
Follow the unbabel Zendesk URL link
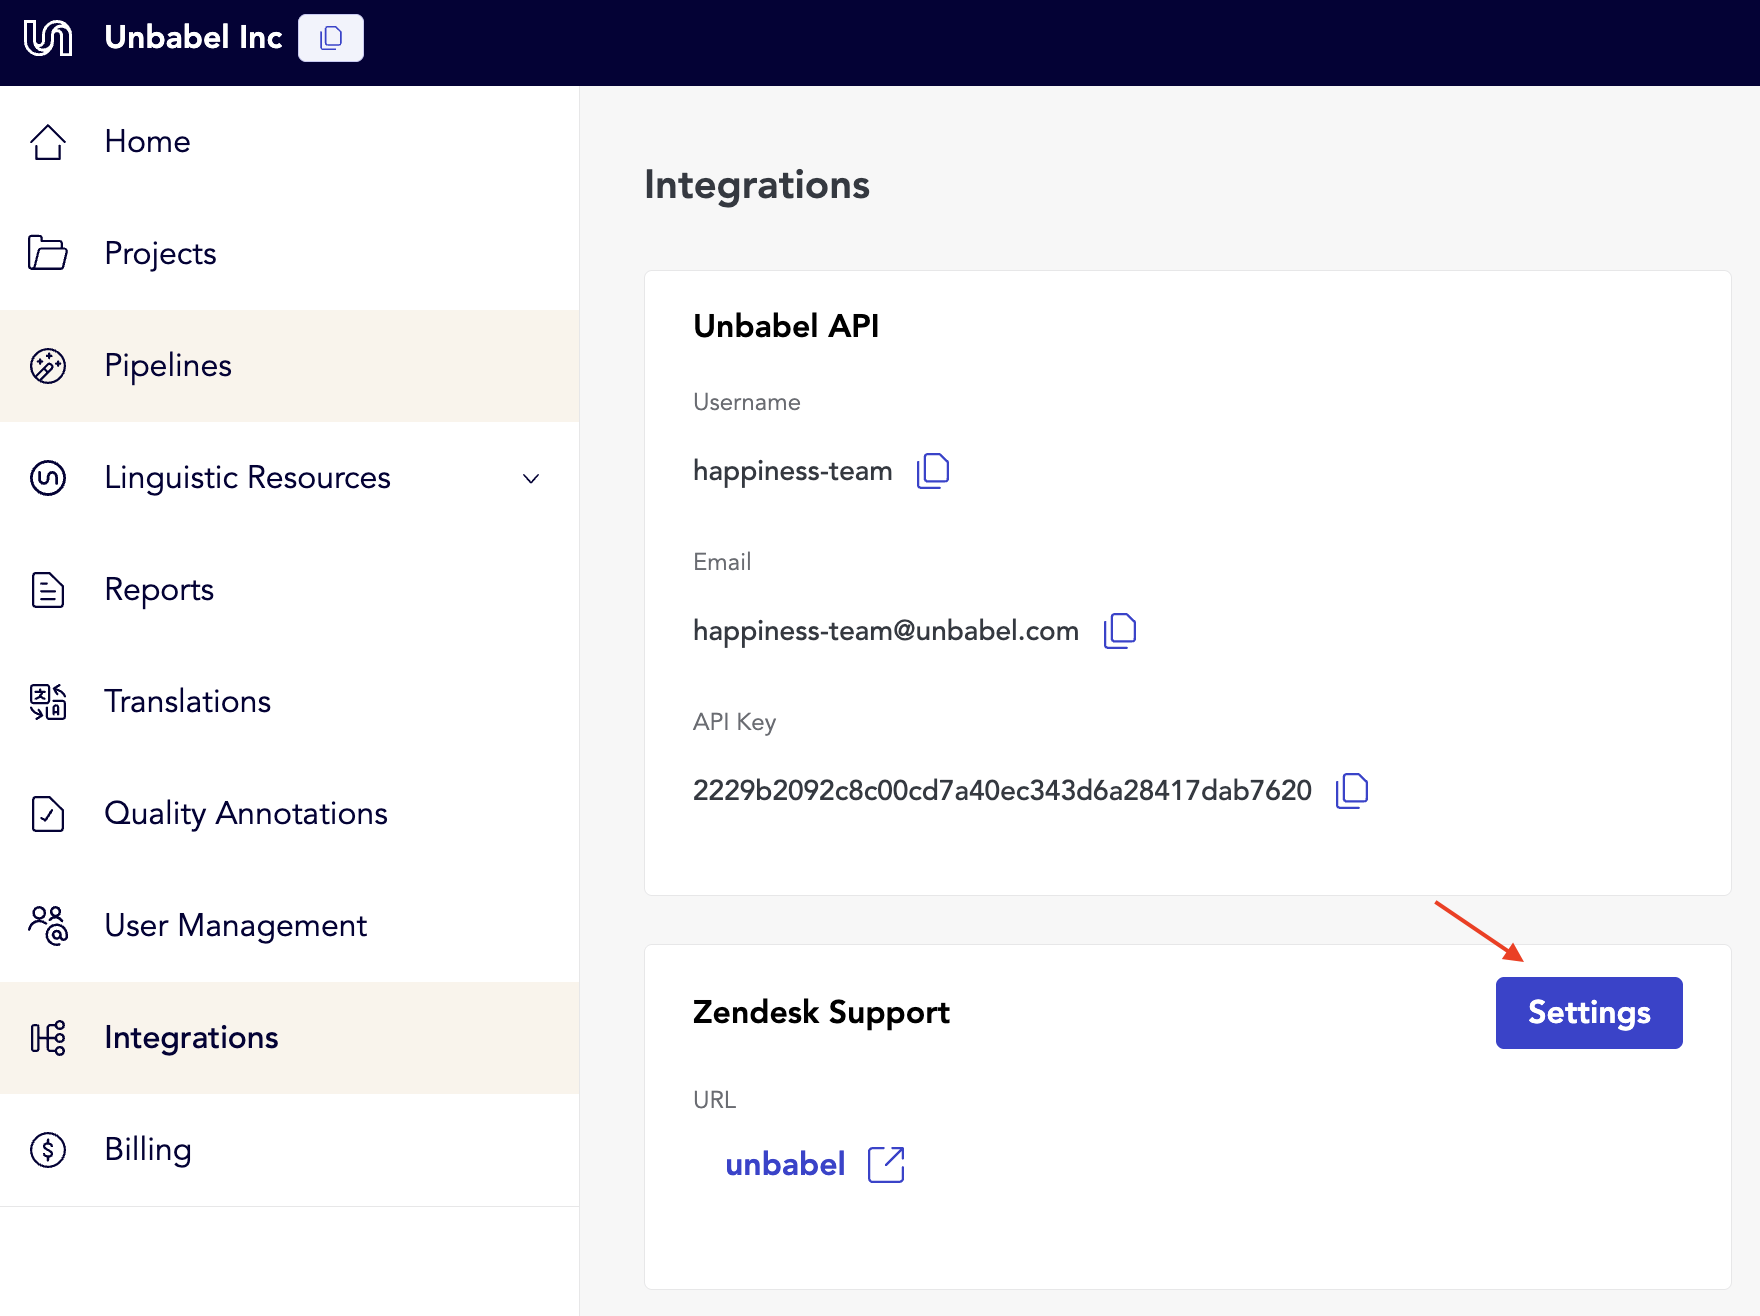pos(785,1164)
